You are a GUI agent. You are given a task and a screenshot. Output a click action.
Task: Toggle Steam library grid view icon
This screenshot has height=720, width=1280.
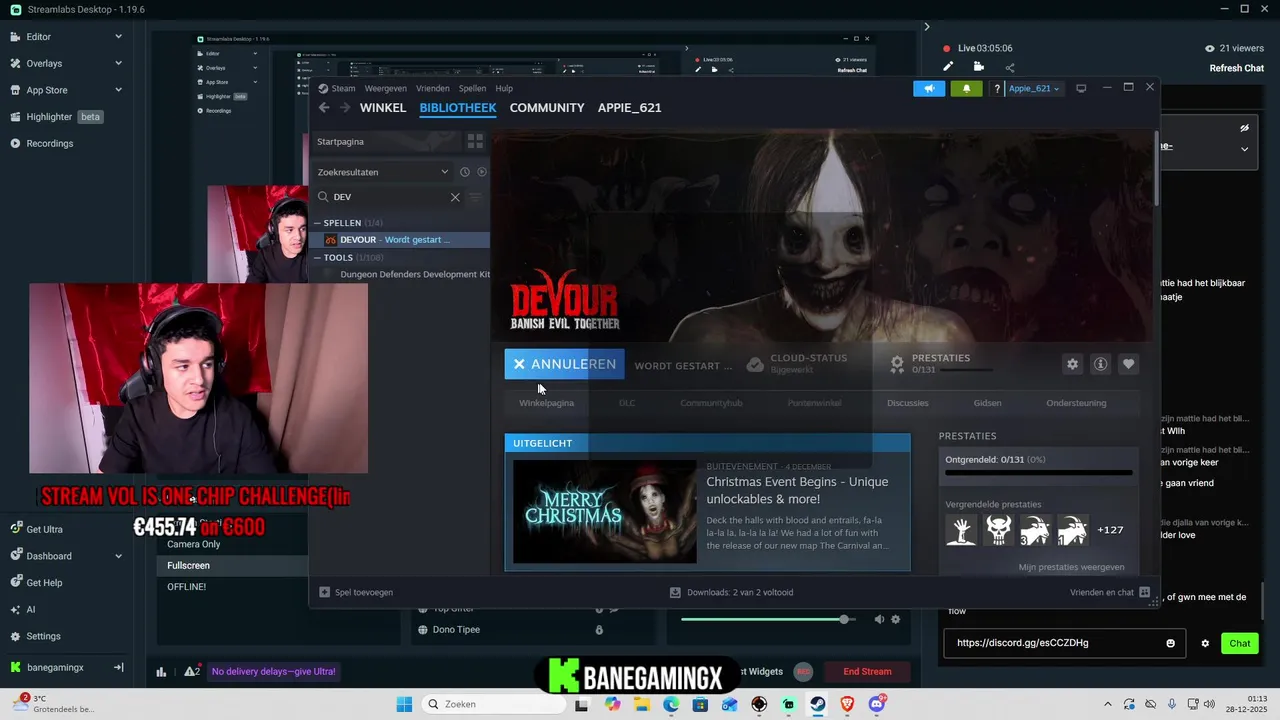tap(475, 141)
